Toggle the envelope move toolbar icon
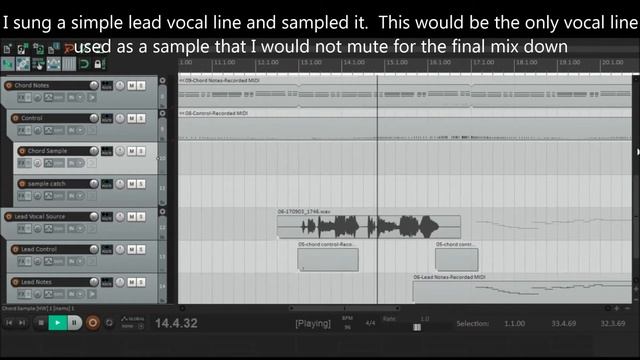The width and height of the screenshot is (640, 360). [53, 64]
